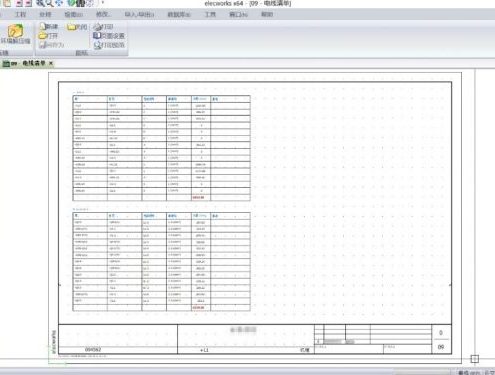
Task: Open 页面设置 page setup
Action: (97, 35)
